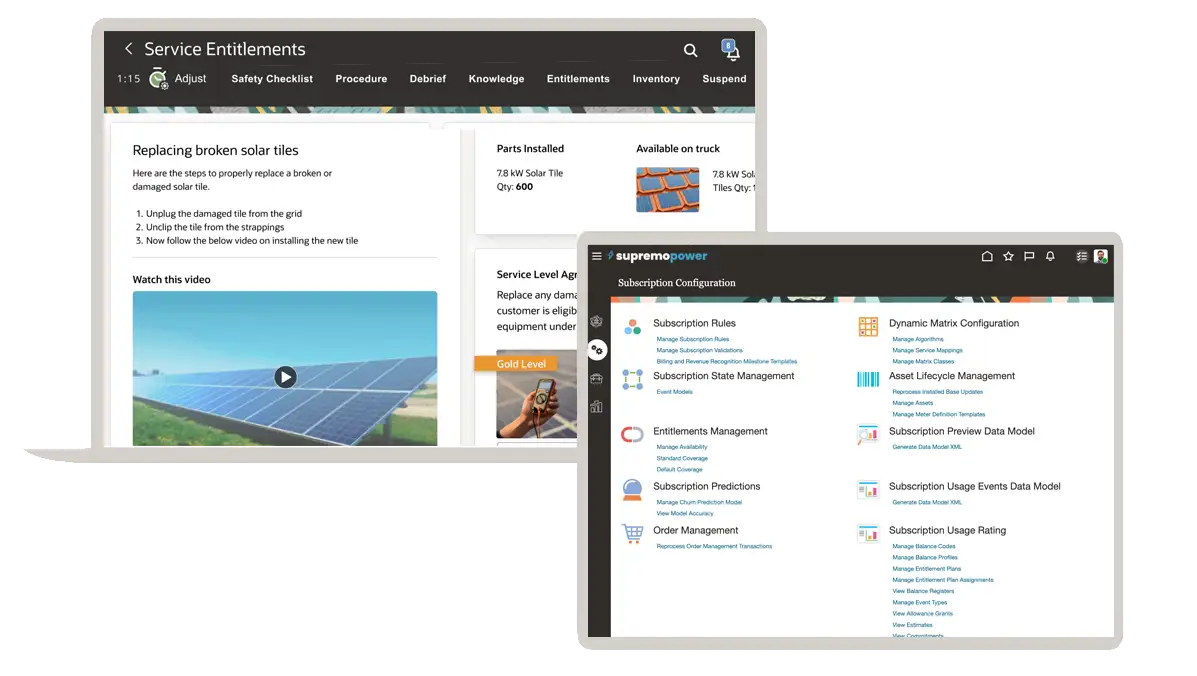Click the Adjust timer icon
Screen dimensions: 1197x676
coord(159,79)
